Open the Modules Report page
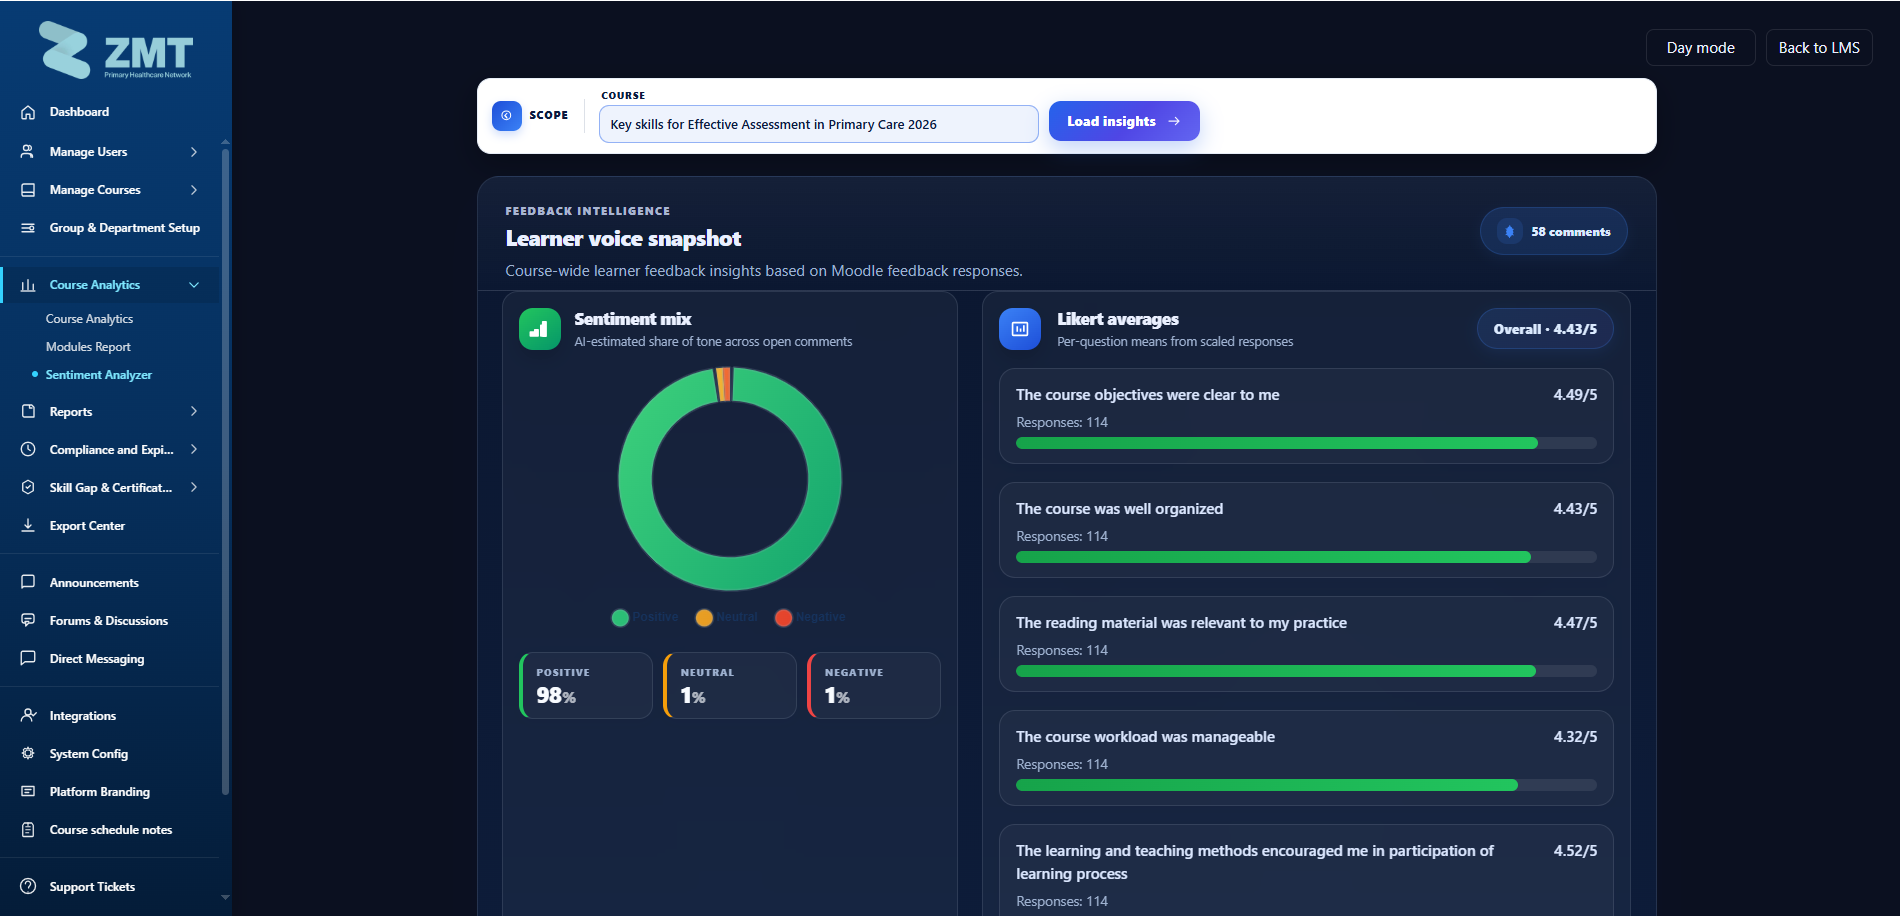Screen dimensions: 1900x916 (88, 347)
